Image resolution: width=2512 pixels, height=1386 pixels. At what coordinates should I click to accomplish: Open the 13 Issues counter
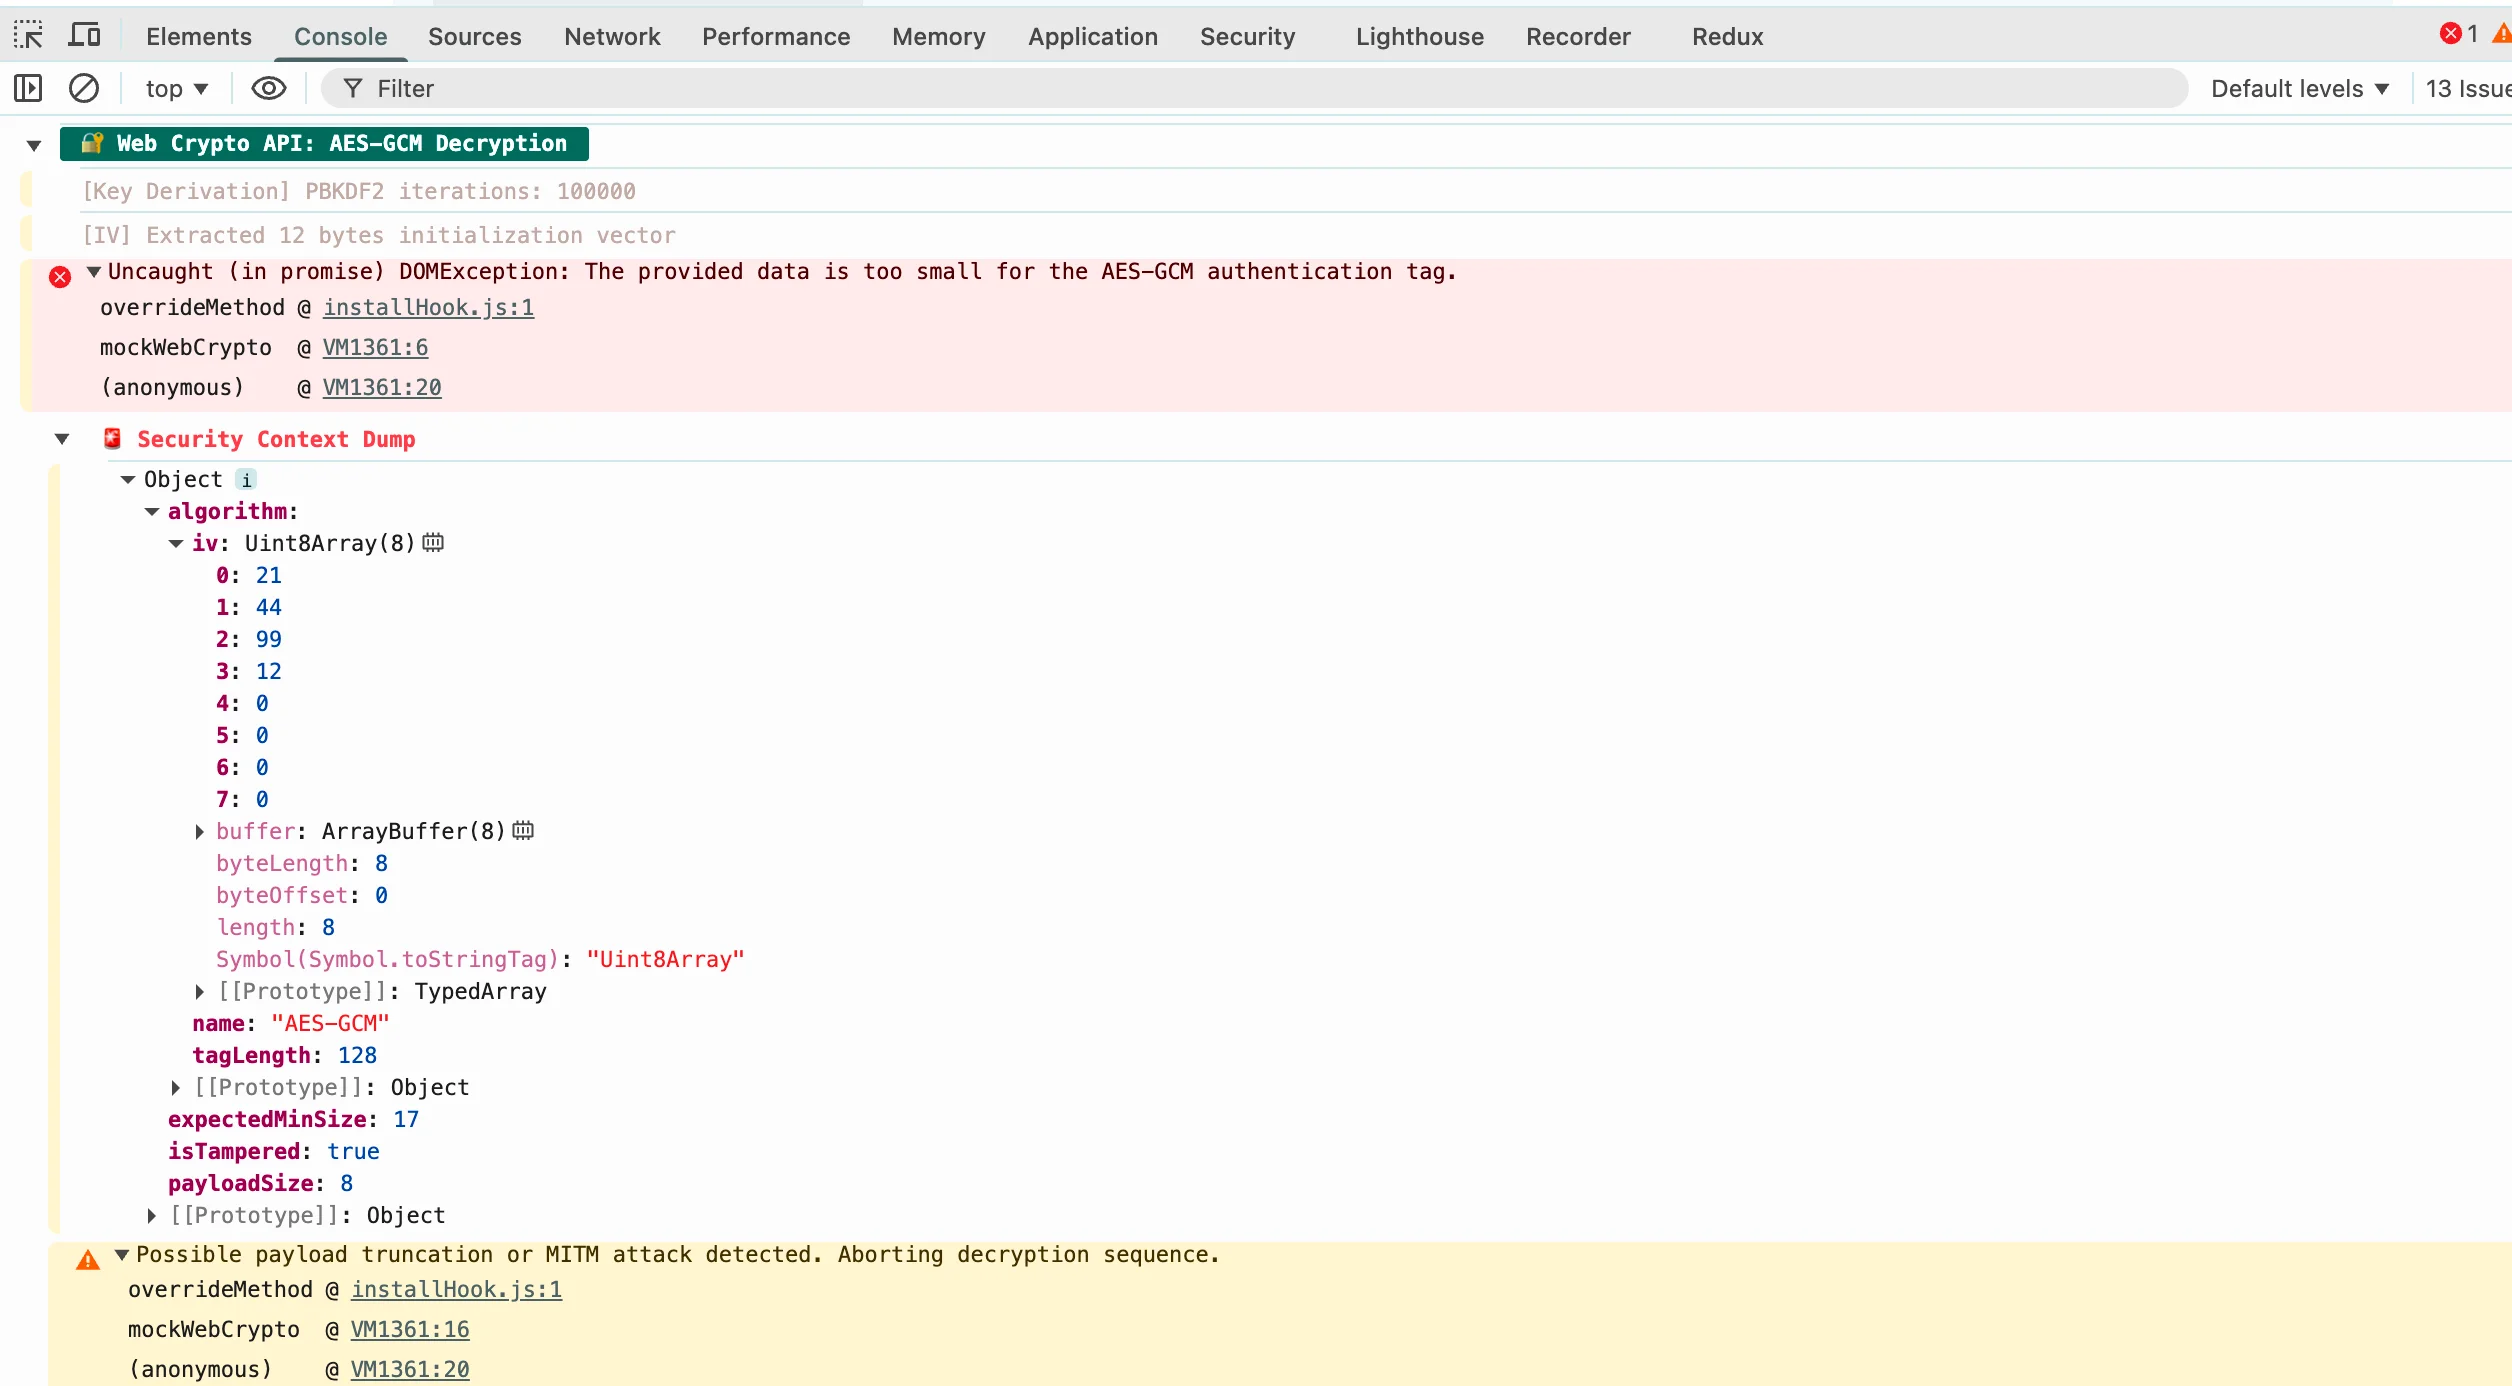(2467, 88)
